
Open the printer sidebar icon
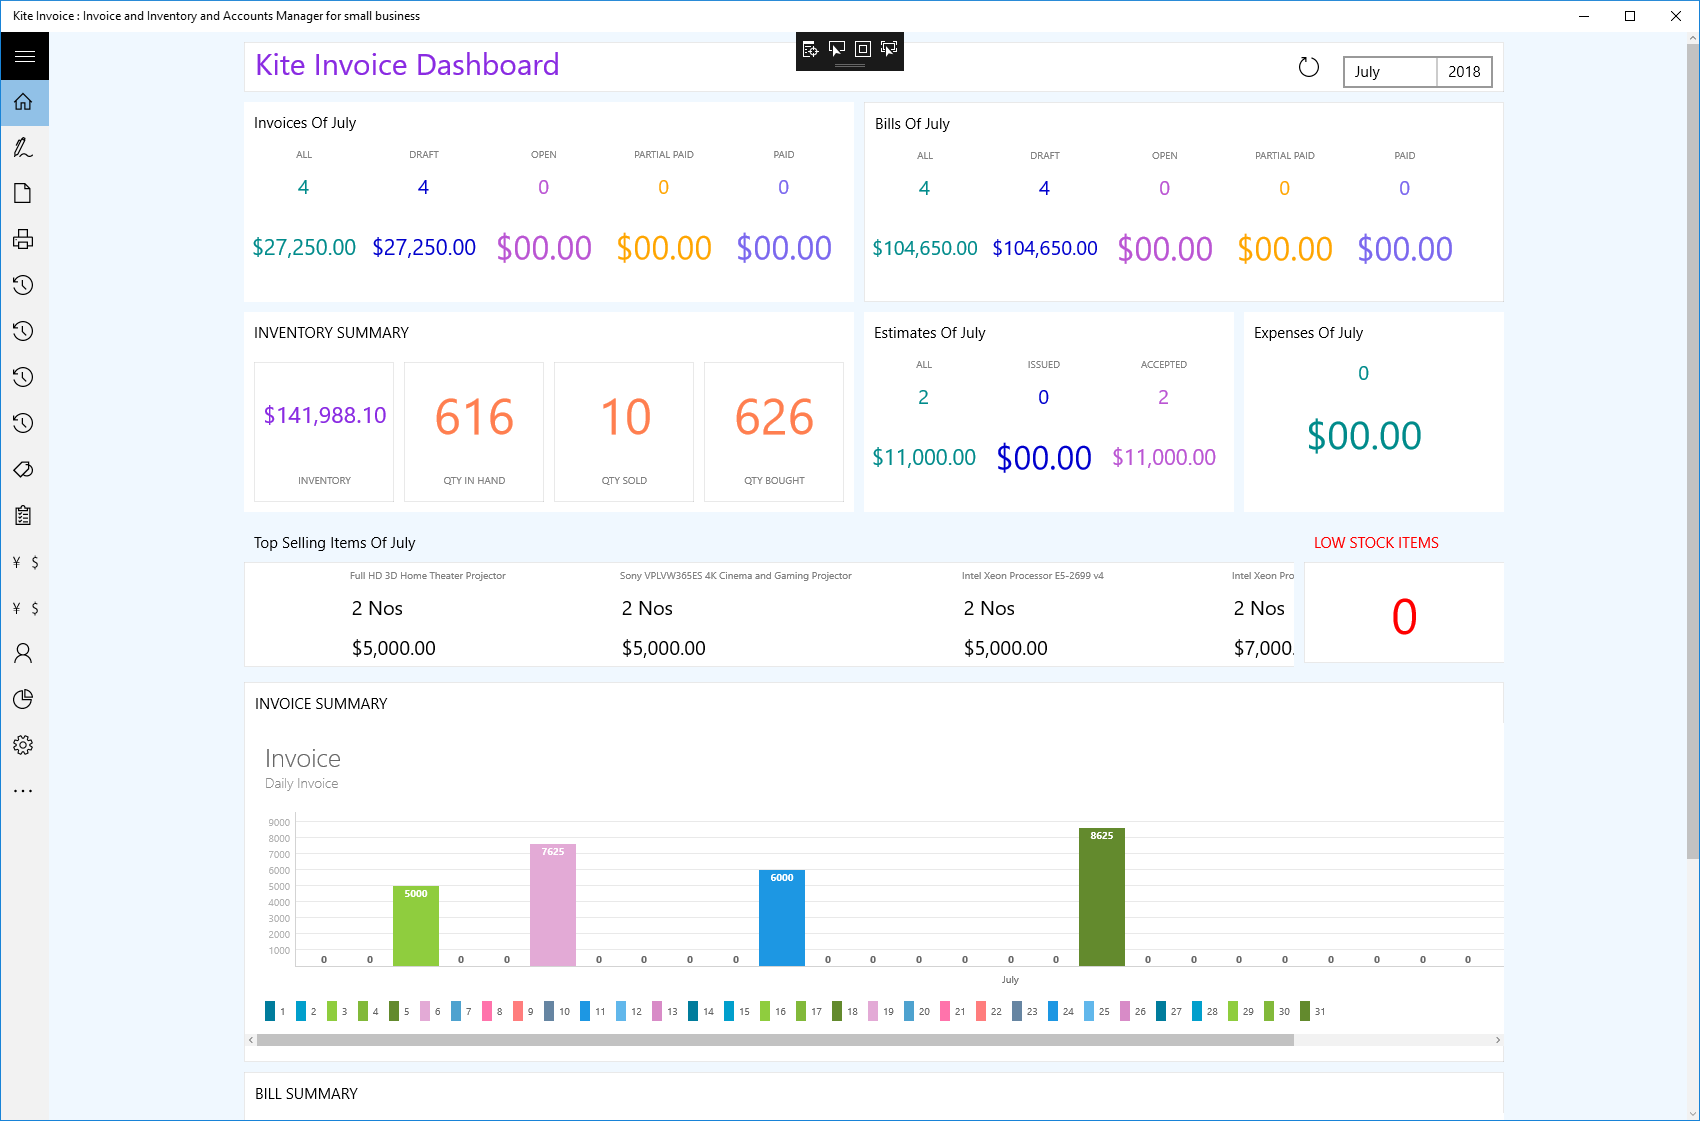(x=24, y=240)
